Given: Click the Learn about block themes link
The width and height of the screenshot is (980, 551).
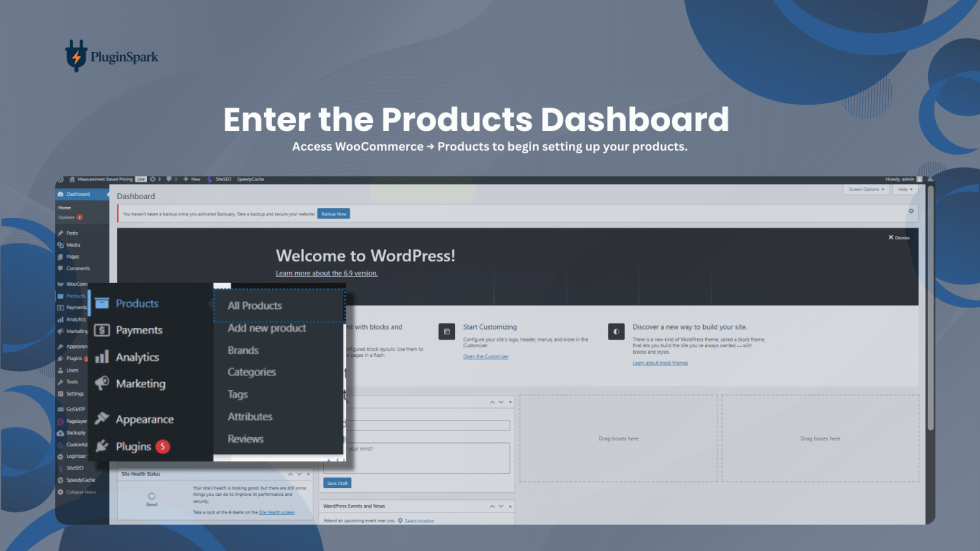Looking at the screenshot, I should [660, 363].
